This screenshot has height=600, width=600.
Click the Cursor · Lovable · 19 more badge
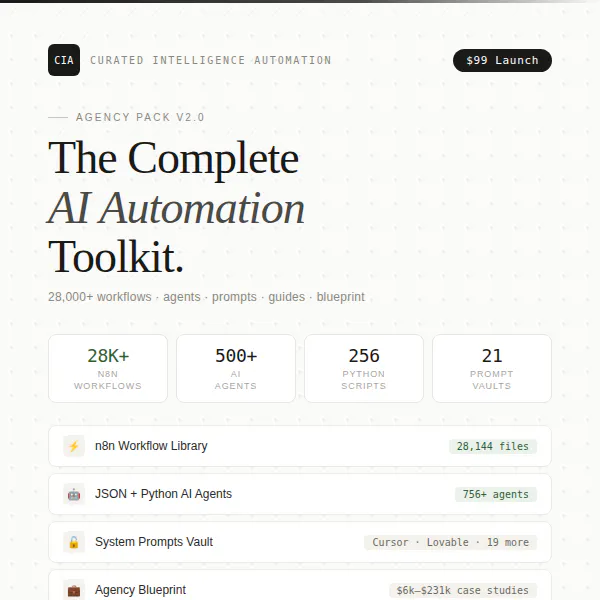(x=450, y=542)
